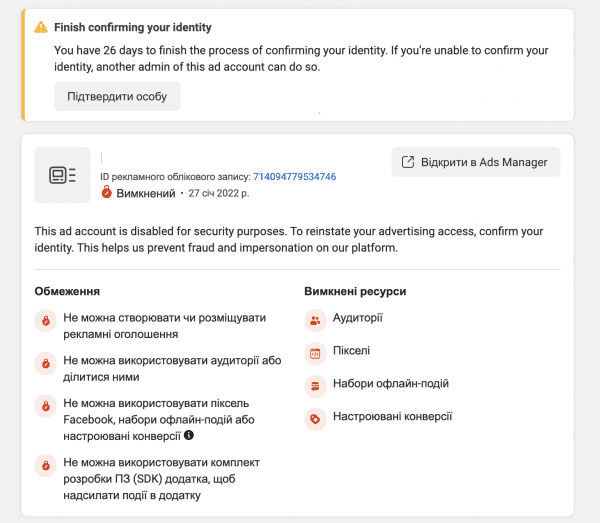Open Відкрити в Ads Manager button
600x523 pixels.
point(476,162)
